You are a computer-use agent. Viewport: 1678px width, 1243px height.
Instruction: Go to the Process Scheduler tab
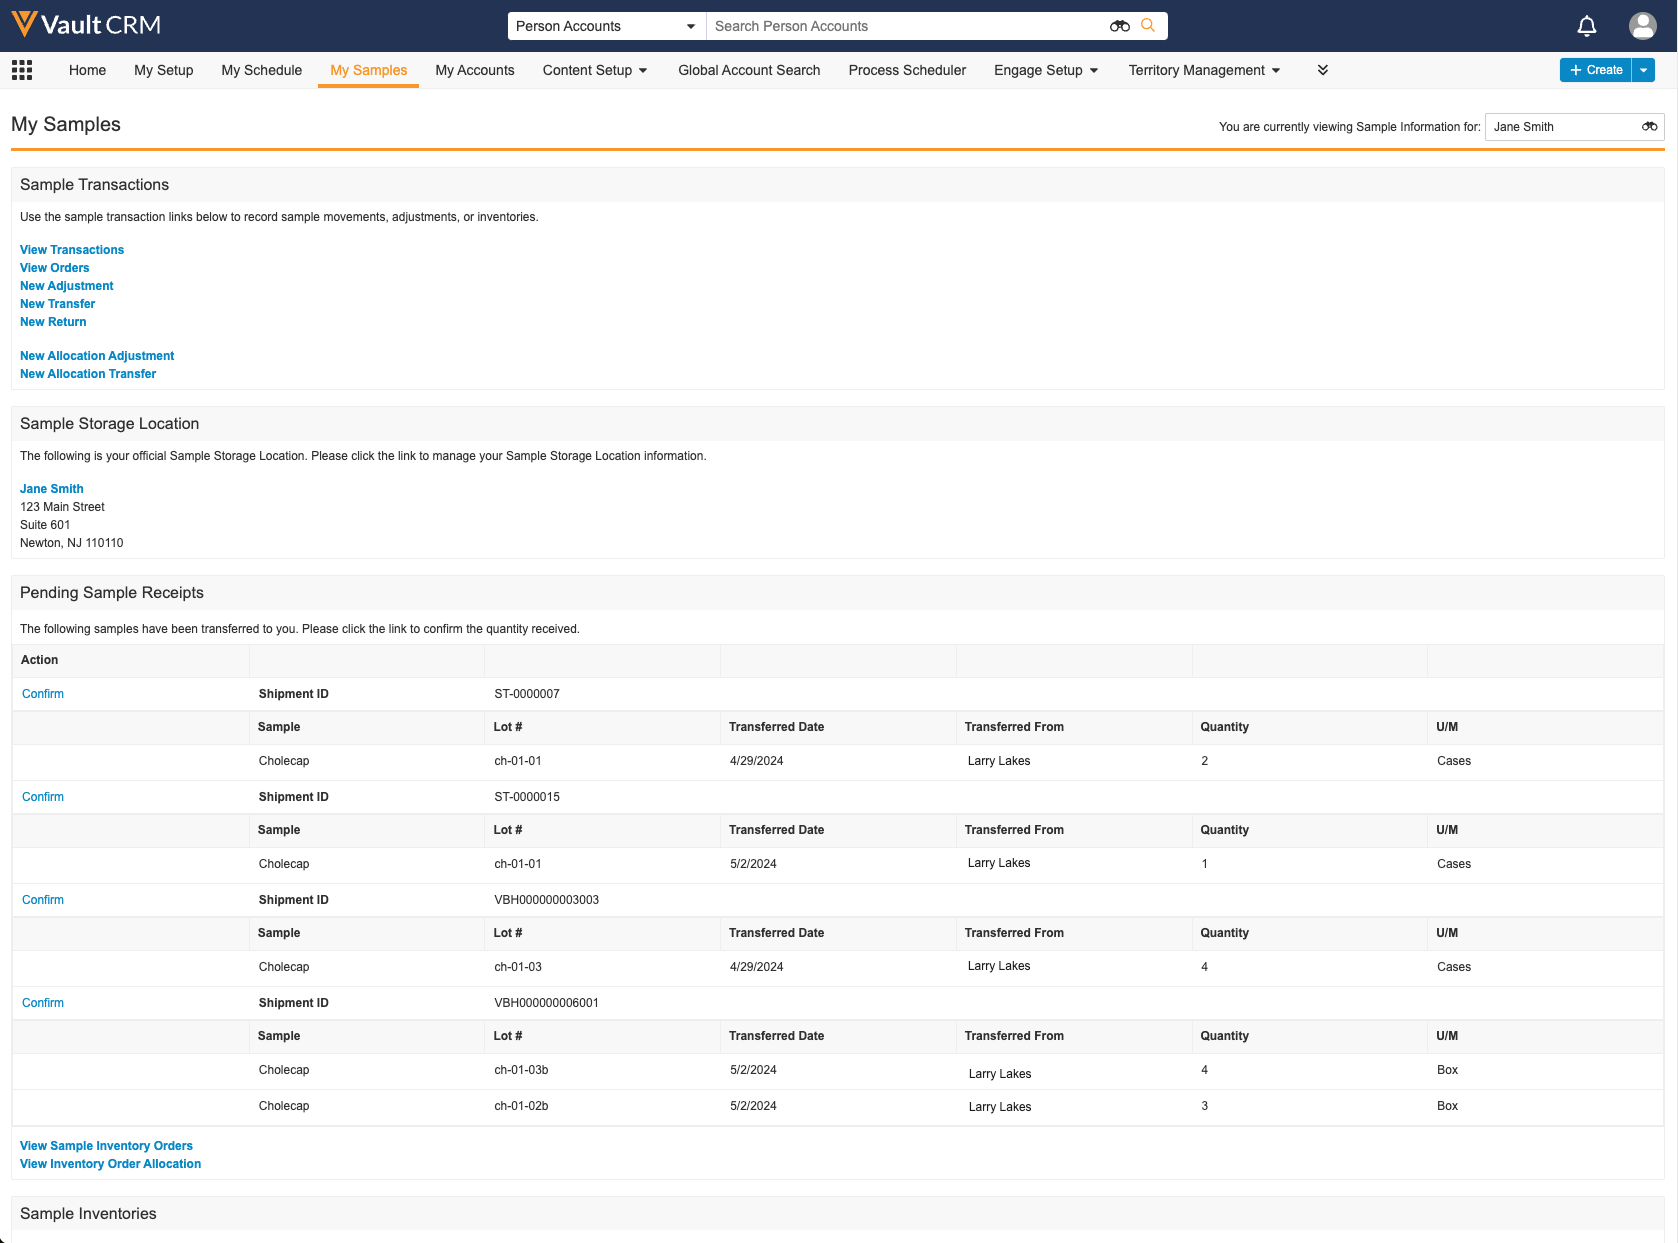tap(907, 70)
